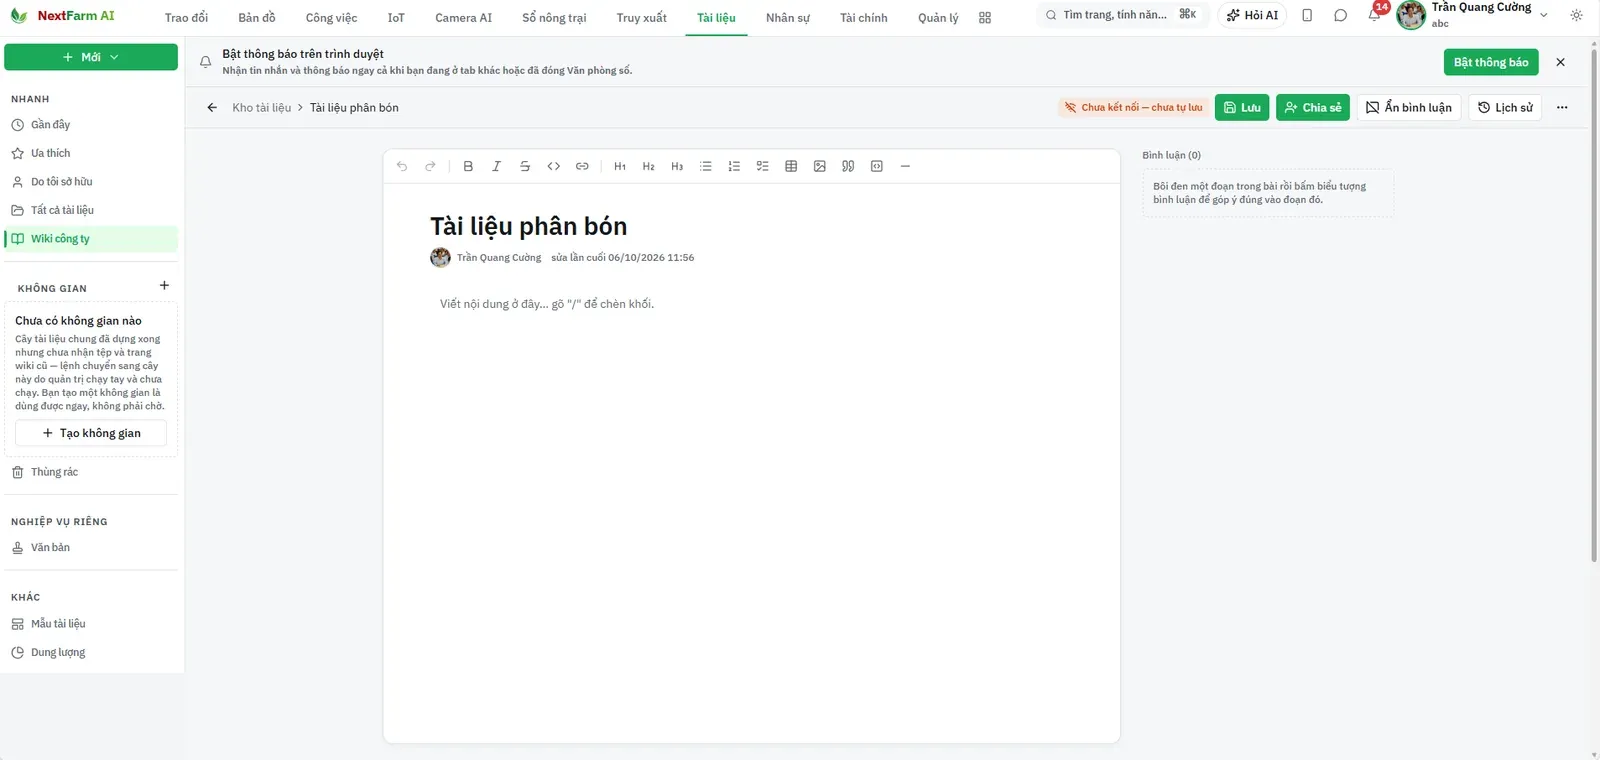This screenshot has width=1600, height=760.
Task: Undo the last edit
Action: click(x=402, y=166)
